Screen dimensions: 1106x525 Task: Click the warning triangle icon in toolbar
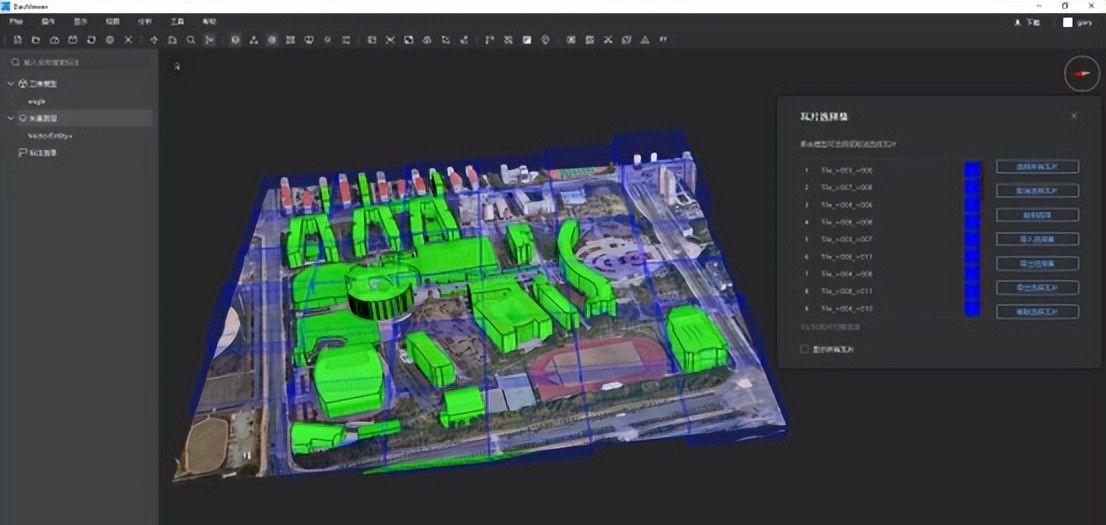(644, 40)
